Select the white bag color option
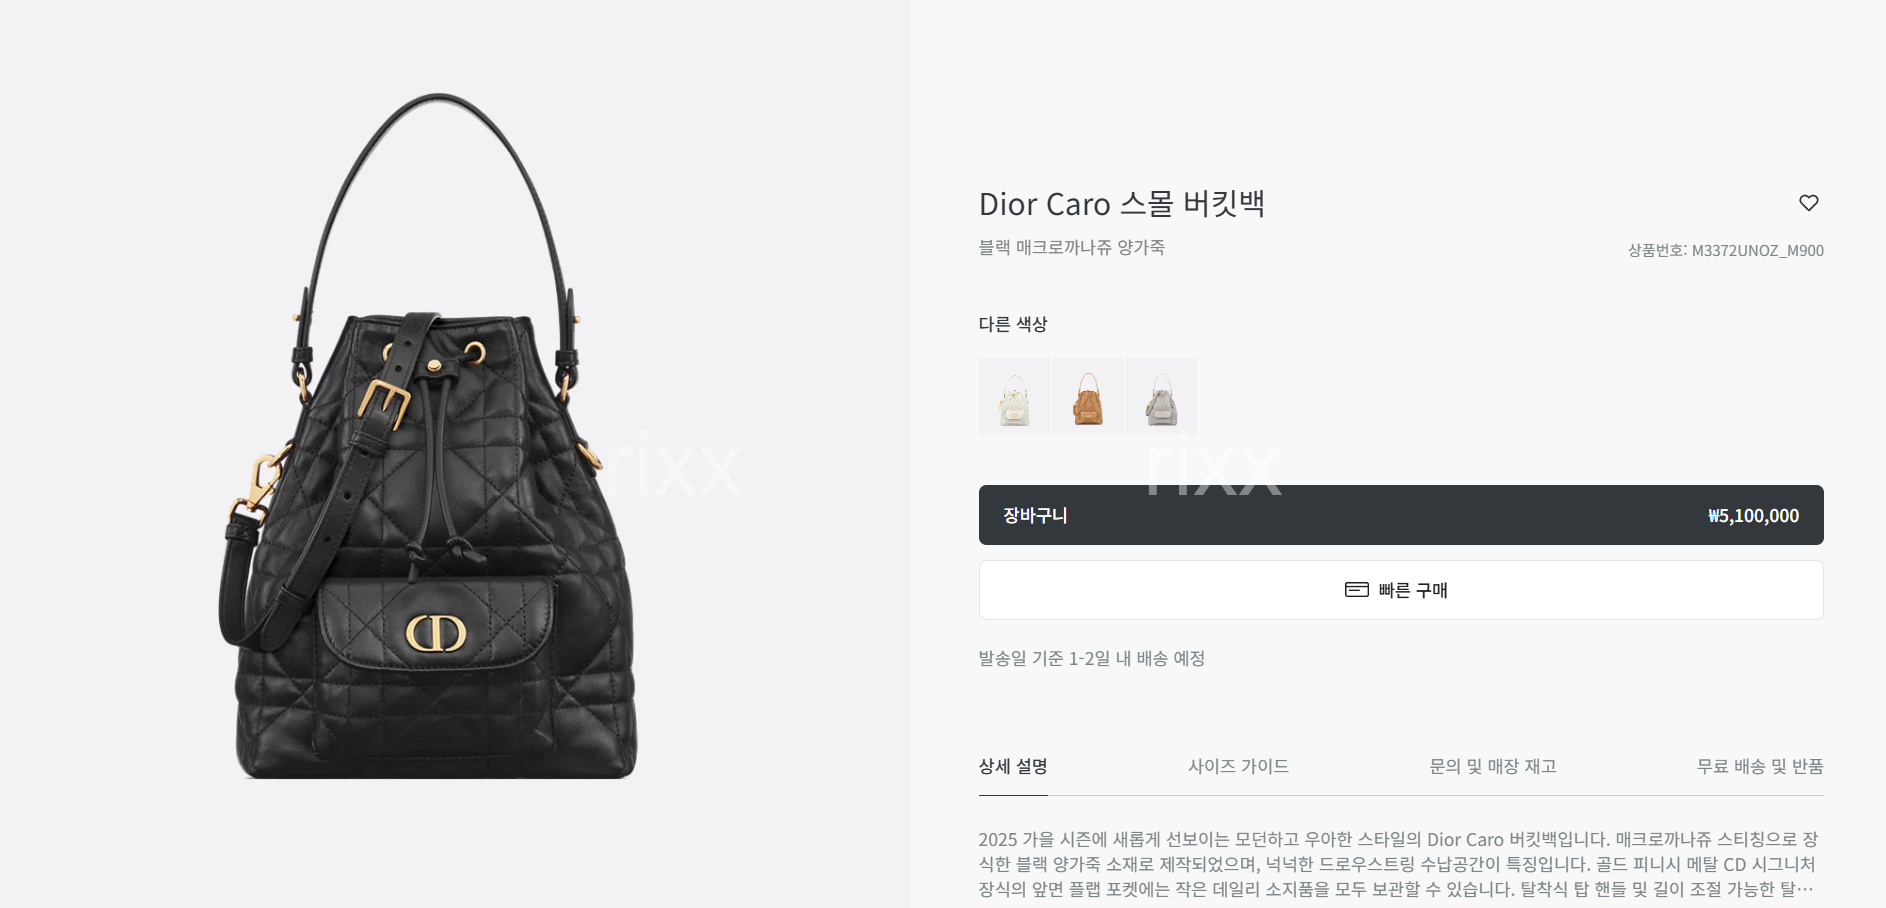Screen dimensions: 1886x908 tap(1014, 397)
